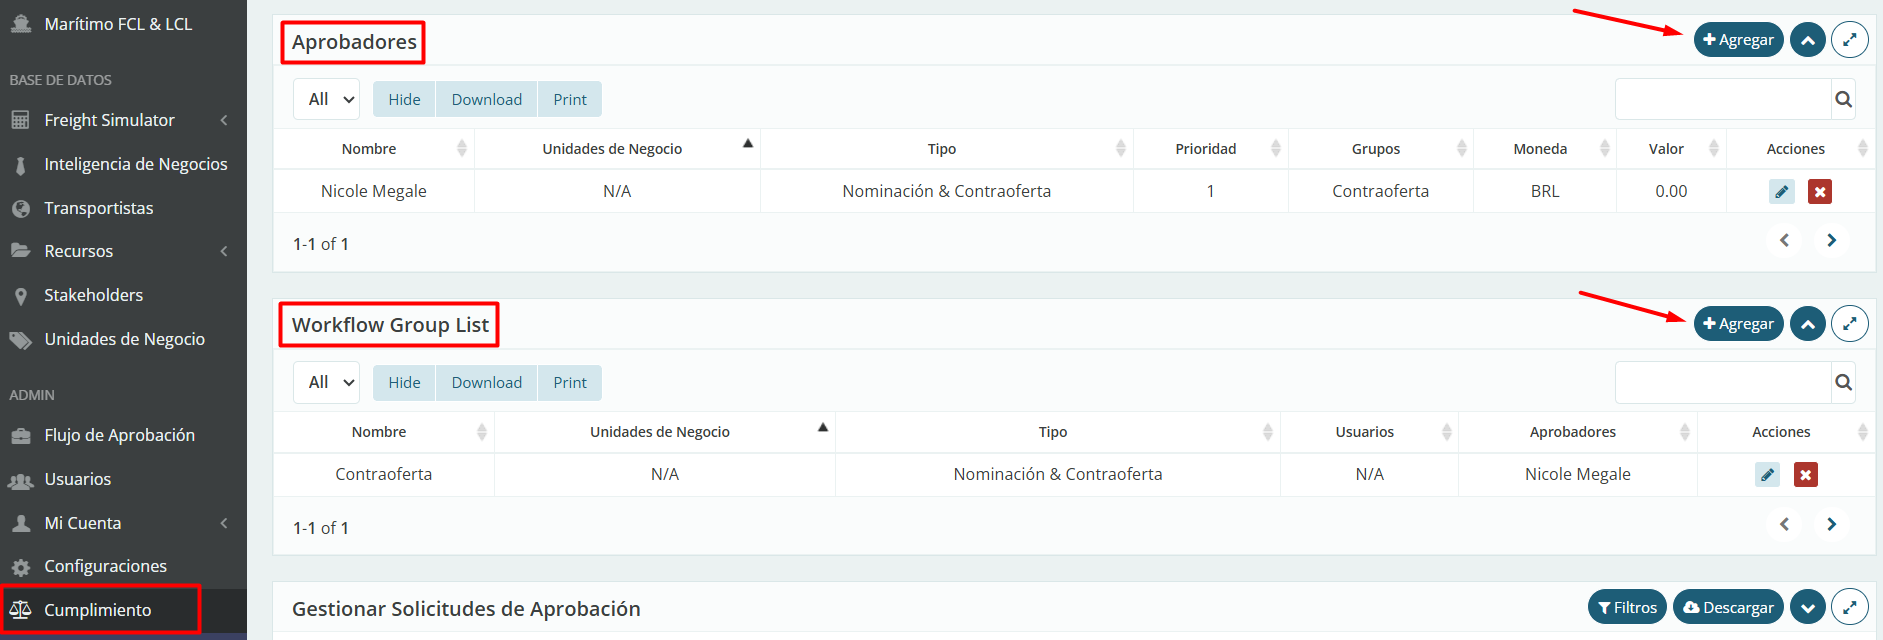The height and width of the screenshot is (640, 1883).
Task: Click search icon in Workflow Group List
Action: pos(1843,382)
